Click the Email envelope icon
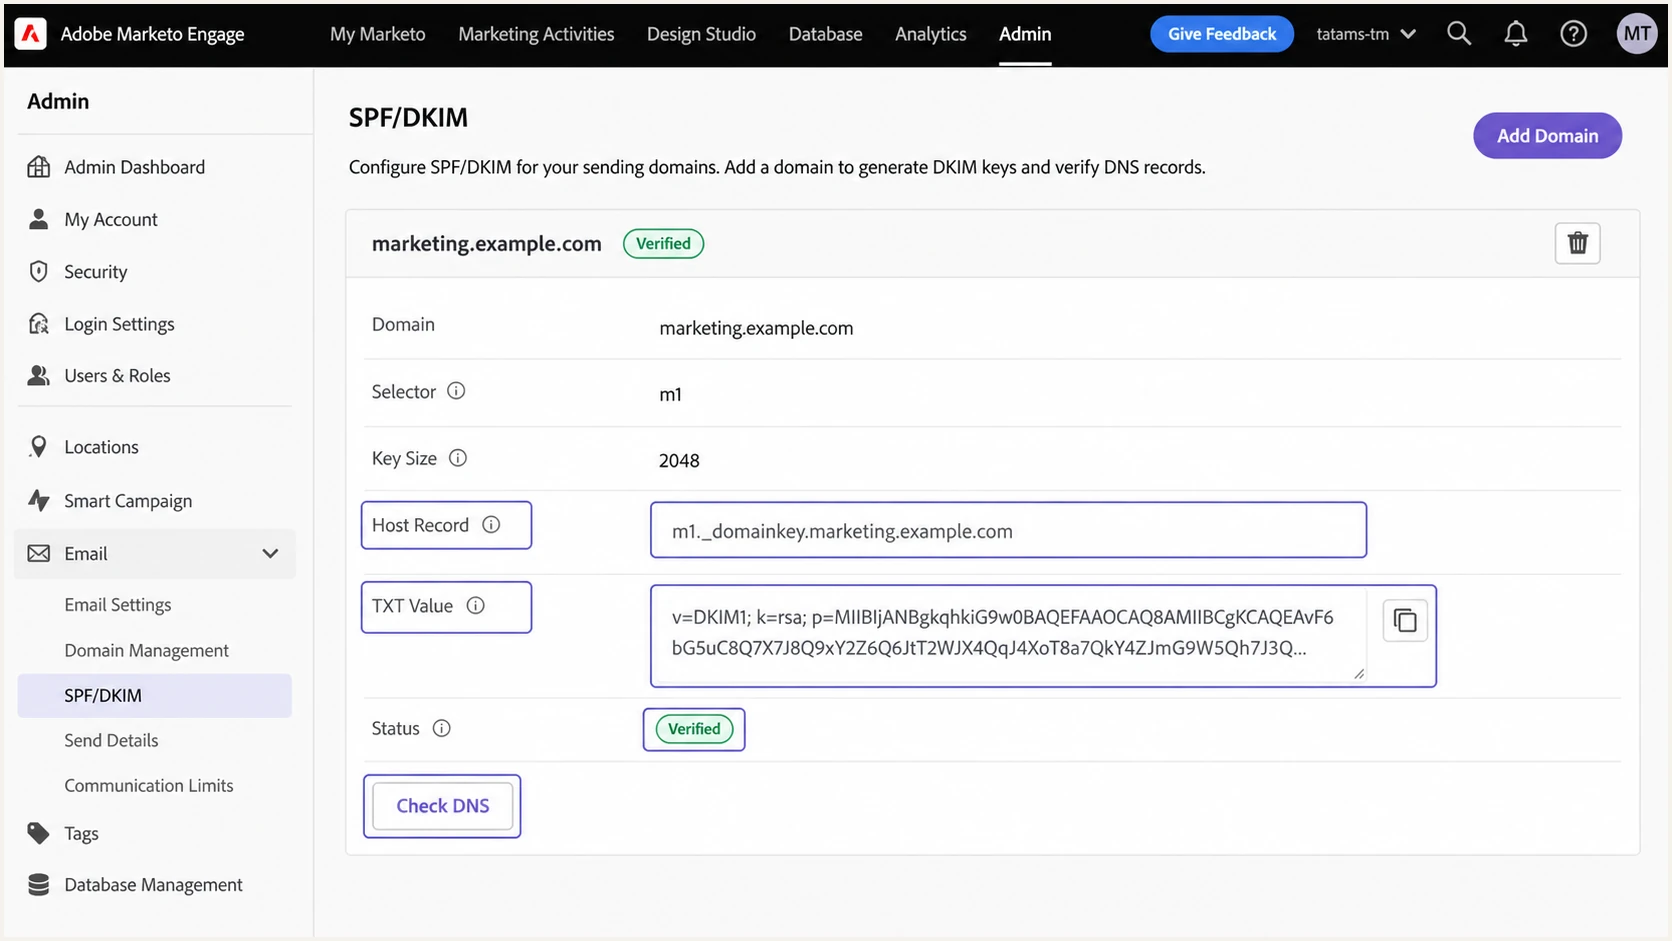 coord(38,553)
